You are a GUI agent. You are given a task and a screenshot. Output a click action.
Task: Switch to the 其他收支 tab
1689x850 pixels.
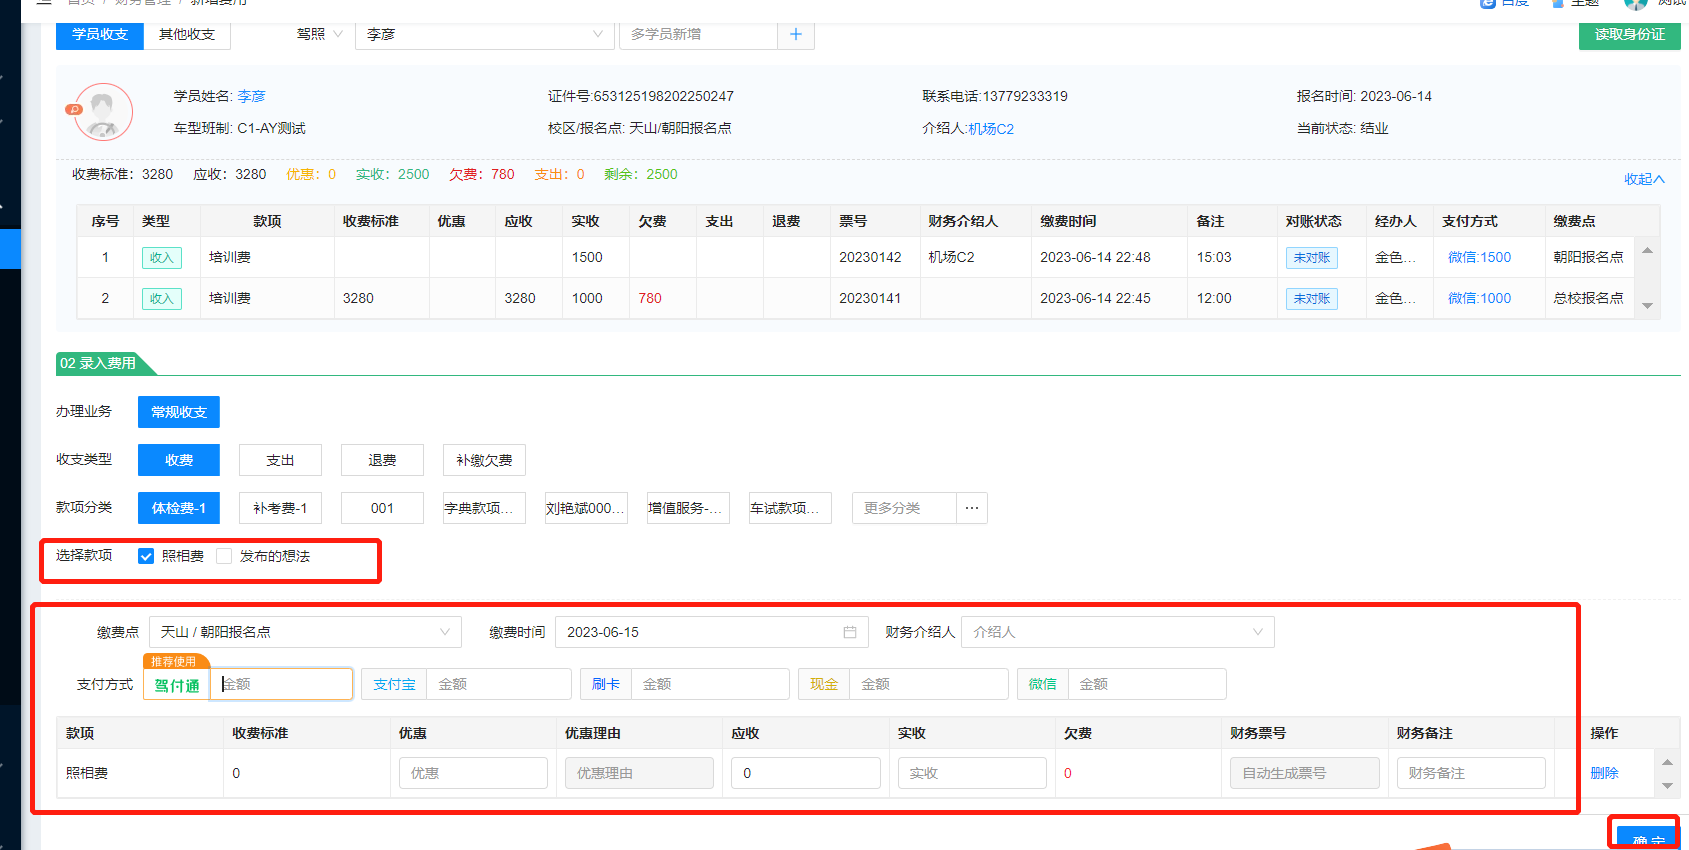(187, 34)
